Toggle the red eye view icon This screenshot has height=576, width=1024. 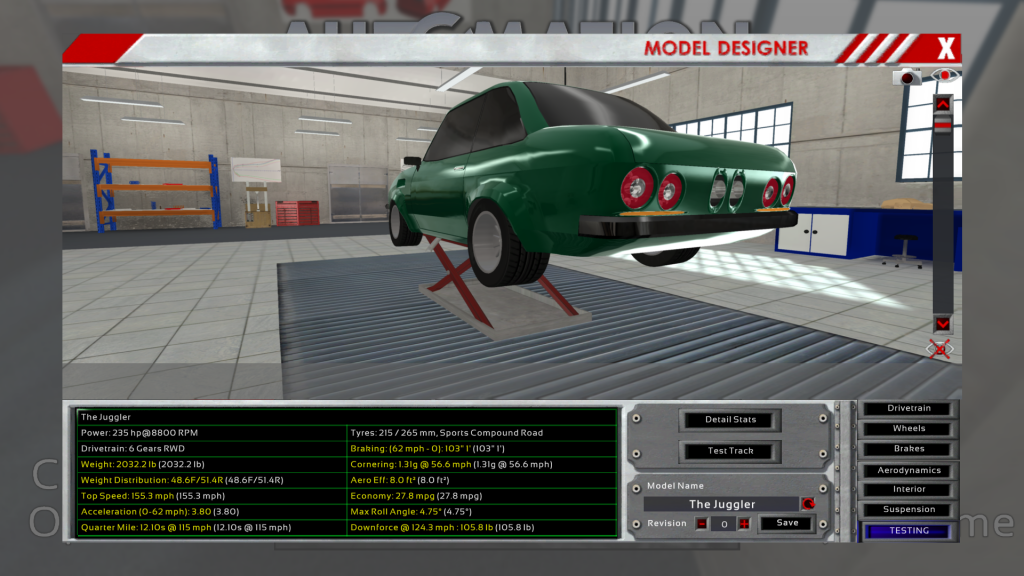point(943,76)
